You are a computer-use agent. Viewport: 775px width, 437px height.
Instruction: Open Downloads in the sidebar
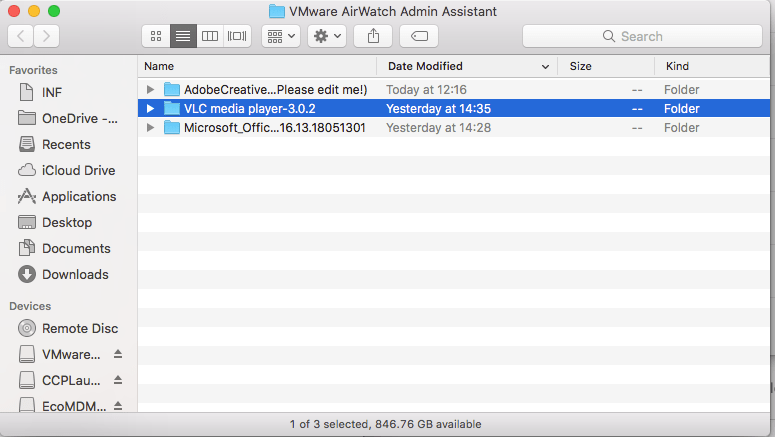pos(75,274)
